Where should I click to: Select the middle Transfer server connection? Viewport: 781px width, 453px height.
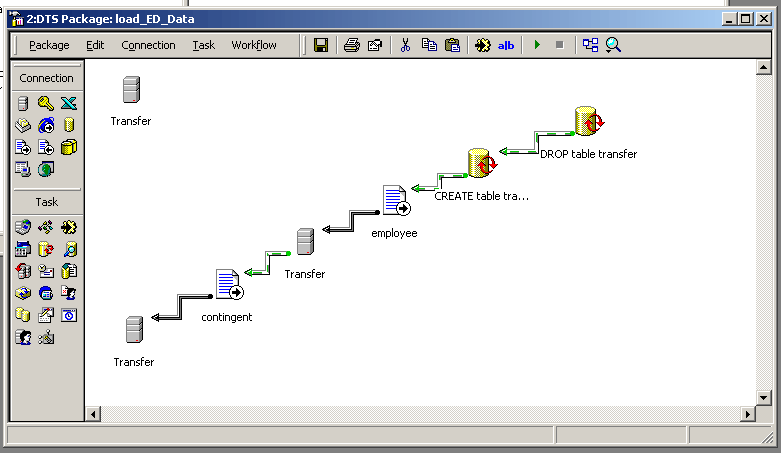(305, 242)
